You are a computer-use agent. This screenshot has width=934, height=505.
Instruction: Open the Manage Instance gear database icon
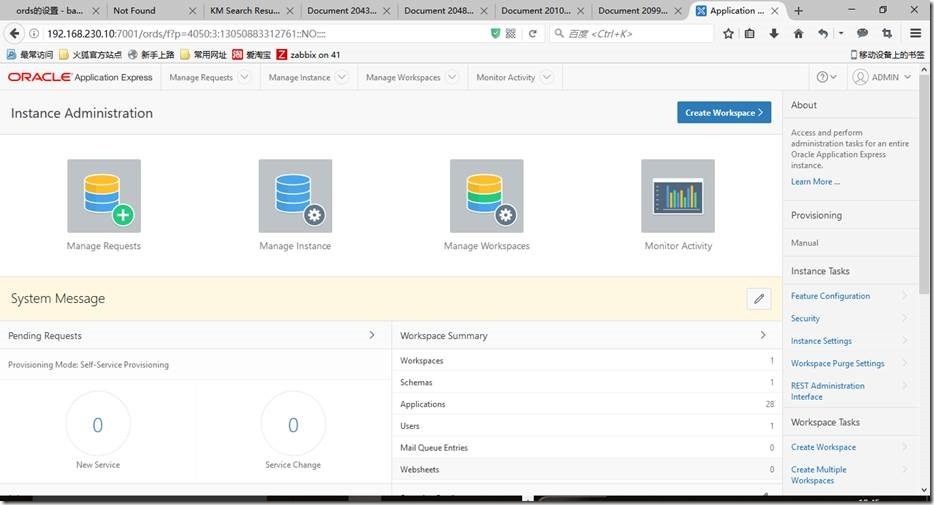295,195
